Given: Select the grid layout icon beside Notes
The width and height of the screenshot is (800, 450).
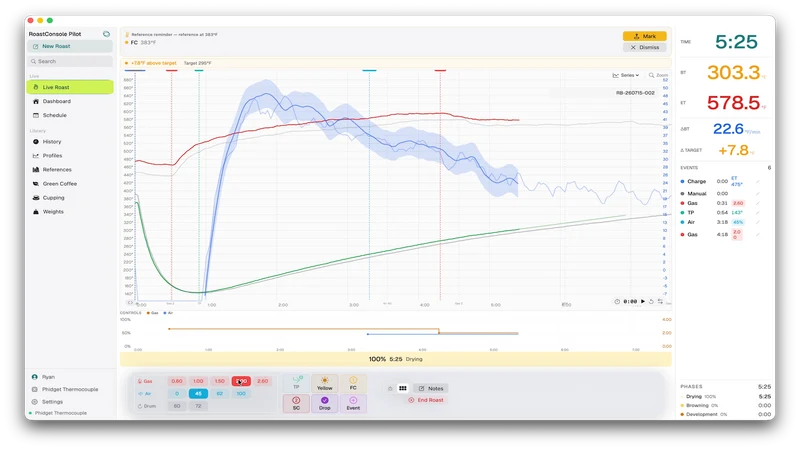Looking at the screenshot, I should tap(403, 388).
